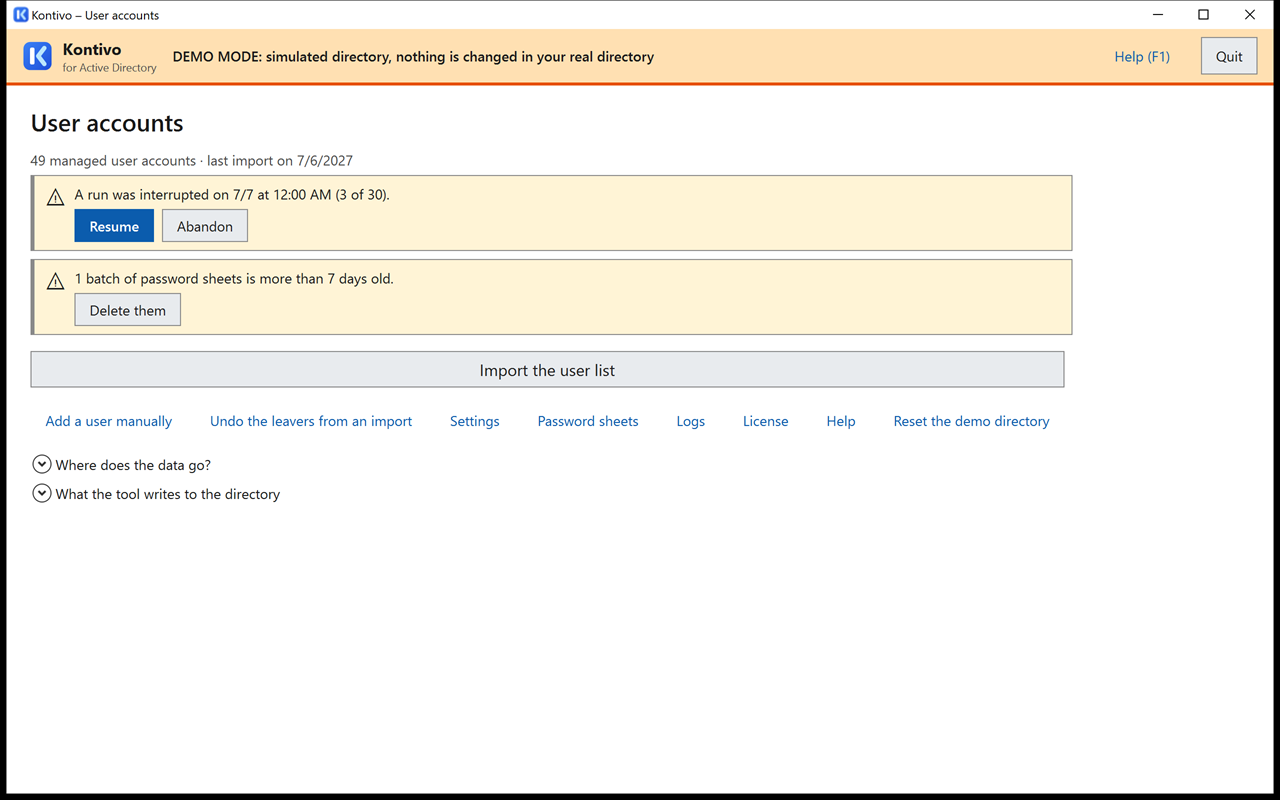Viewport: 1280px width, 800px height.
Task: Click "1 batch of password sheets" message
Action: [234, 278]
